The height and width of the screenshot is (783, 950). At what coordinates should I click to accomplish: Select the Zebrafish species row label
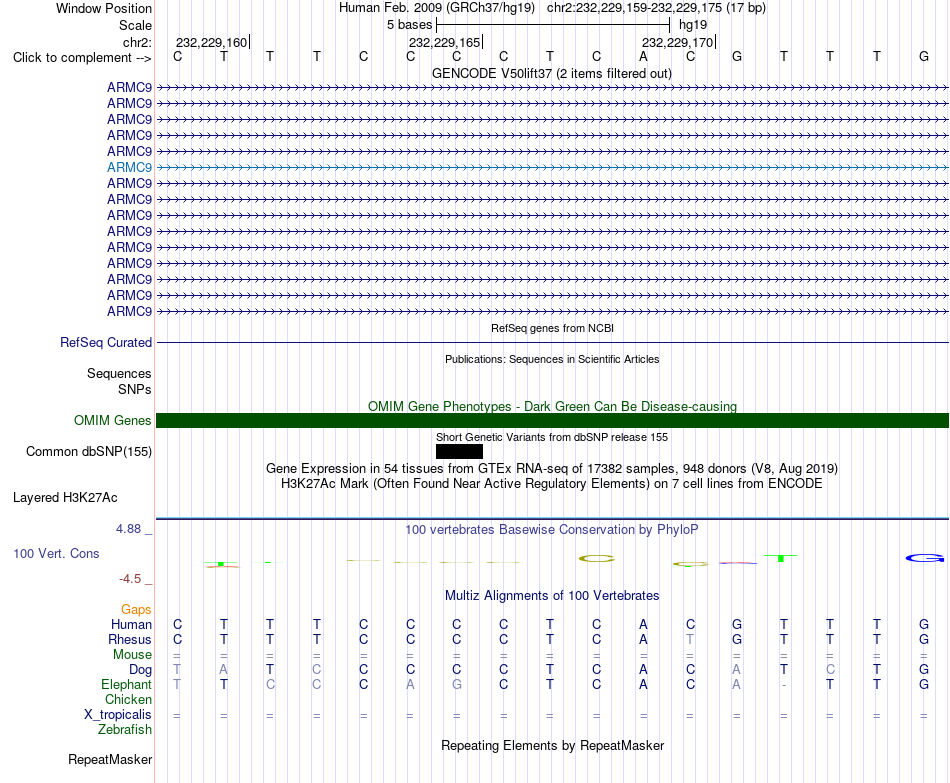tap(125, 730)
